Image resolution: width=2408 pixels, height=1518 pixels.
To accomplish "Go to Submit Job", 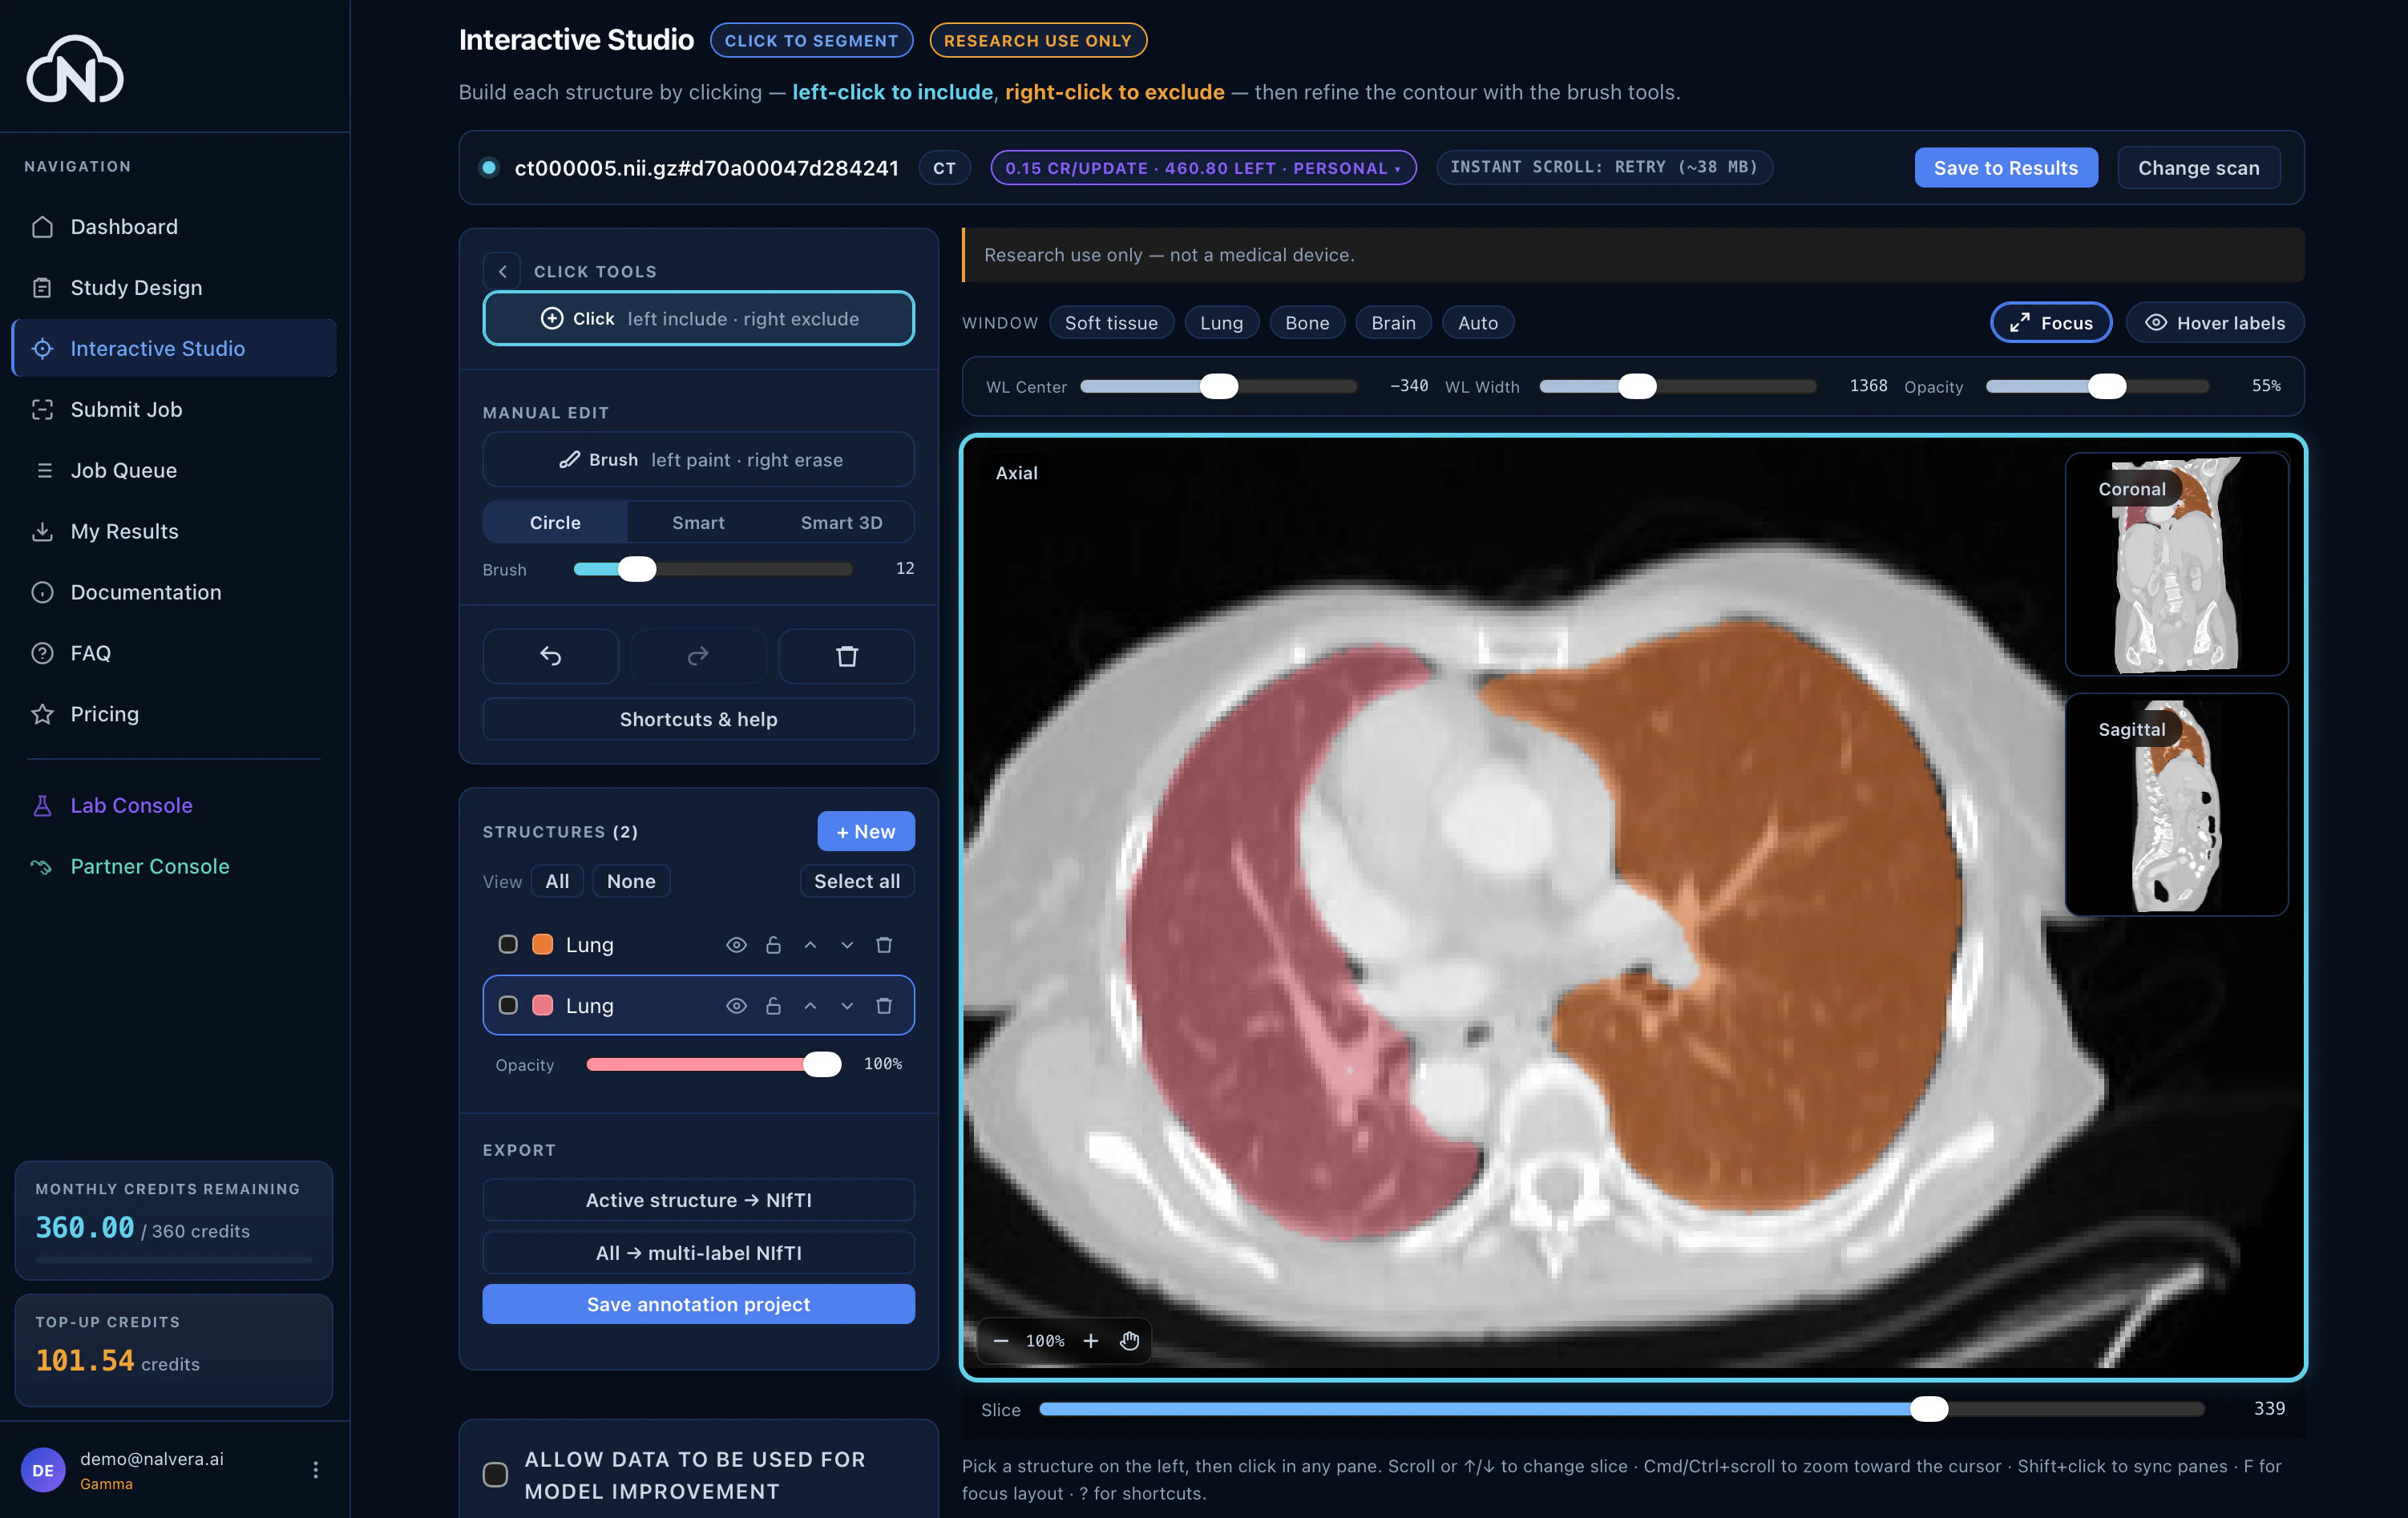I will pyautogui.click(x=174, y=409).
